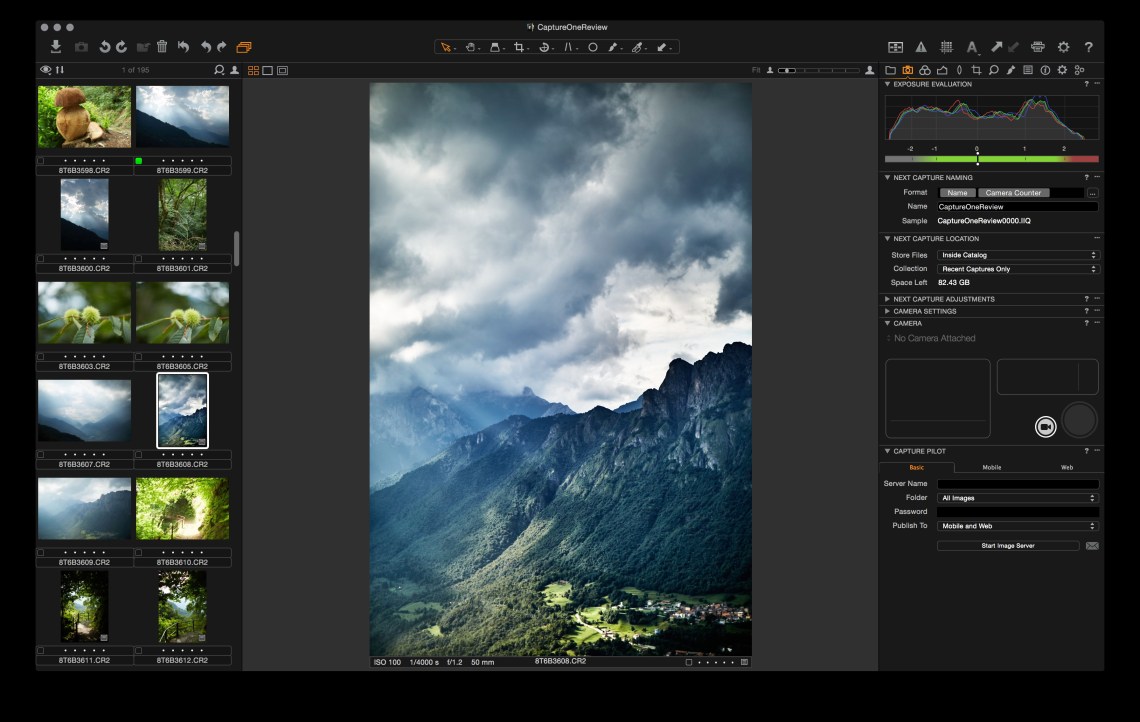This screenshot has width=1140, height=722.
Task: Toggle the exposure warning triangle icon
Action: click(x=921, y=47)
